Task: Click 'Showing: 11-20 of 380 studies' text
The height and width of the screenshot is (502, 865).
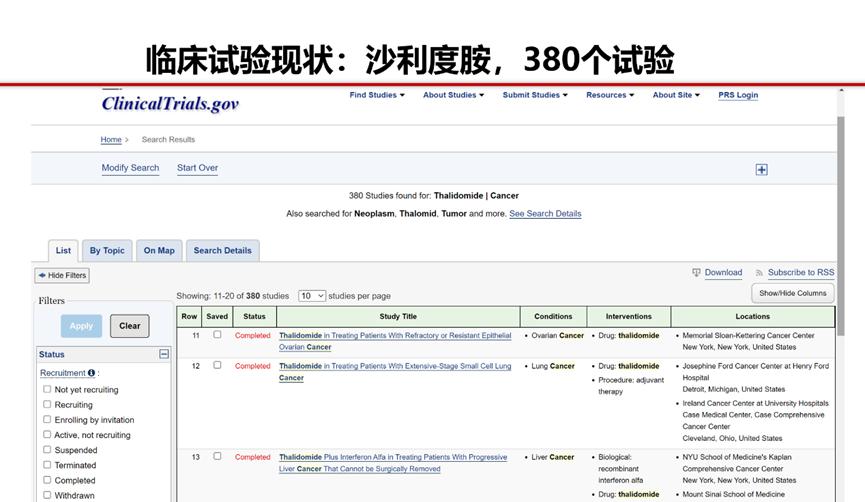Action: click(x=233, y=296)
